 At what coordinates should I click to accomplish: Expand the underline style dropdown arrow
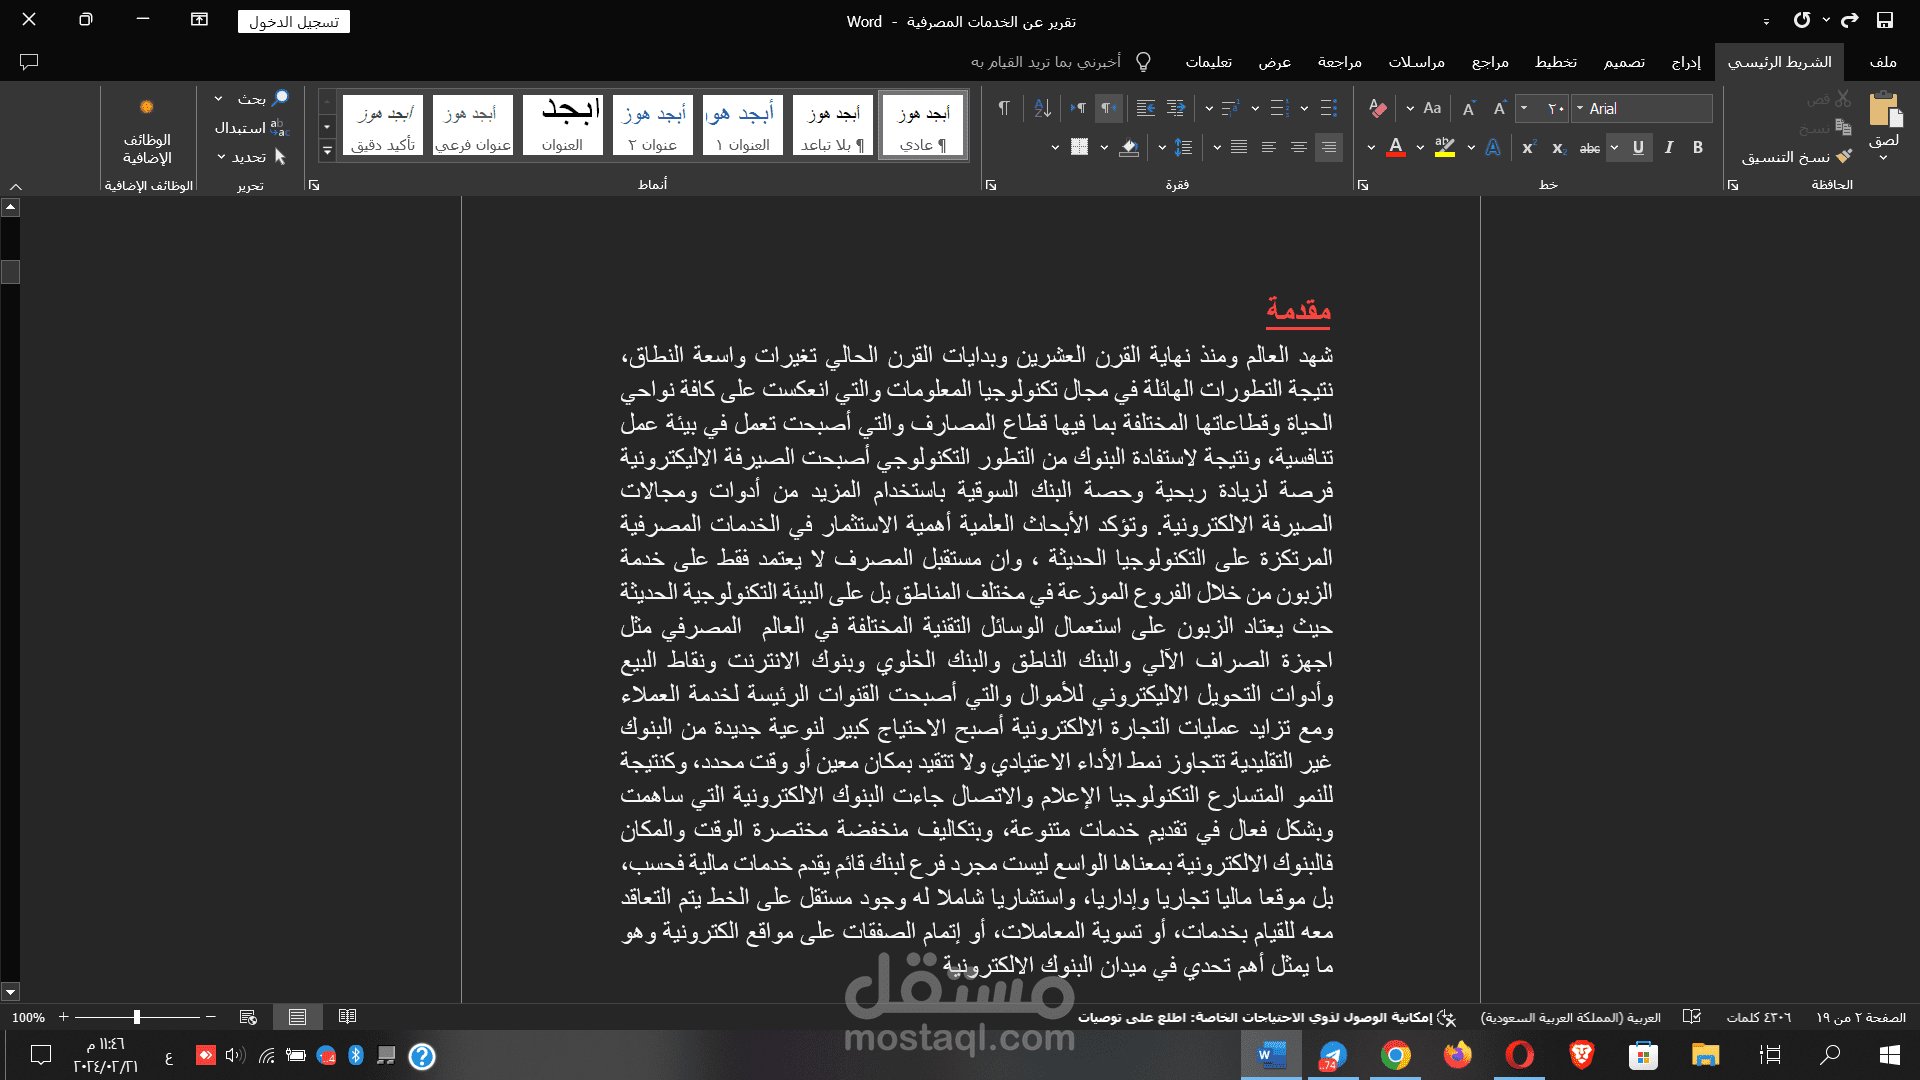pyautogui.click(x=1614, y=148)
